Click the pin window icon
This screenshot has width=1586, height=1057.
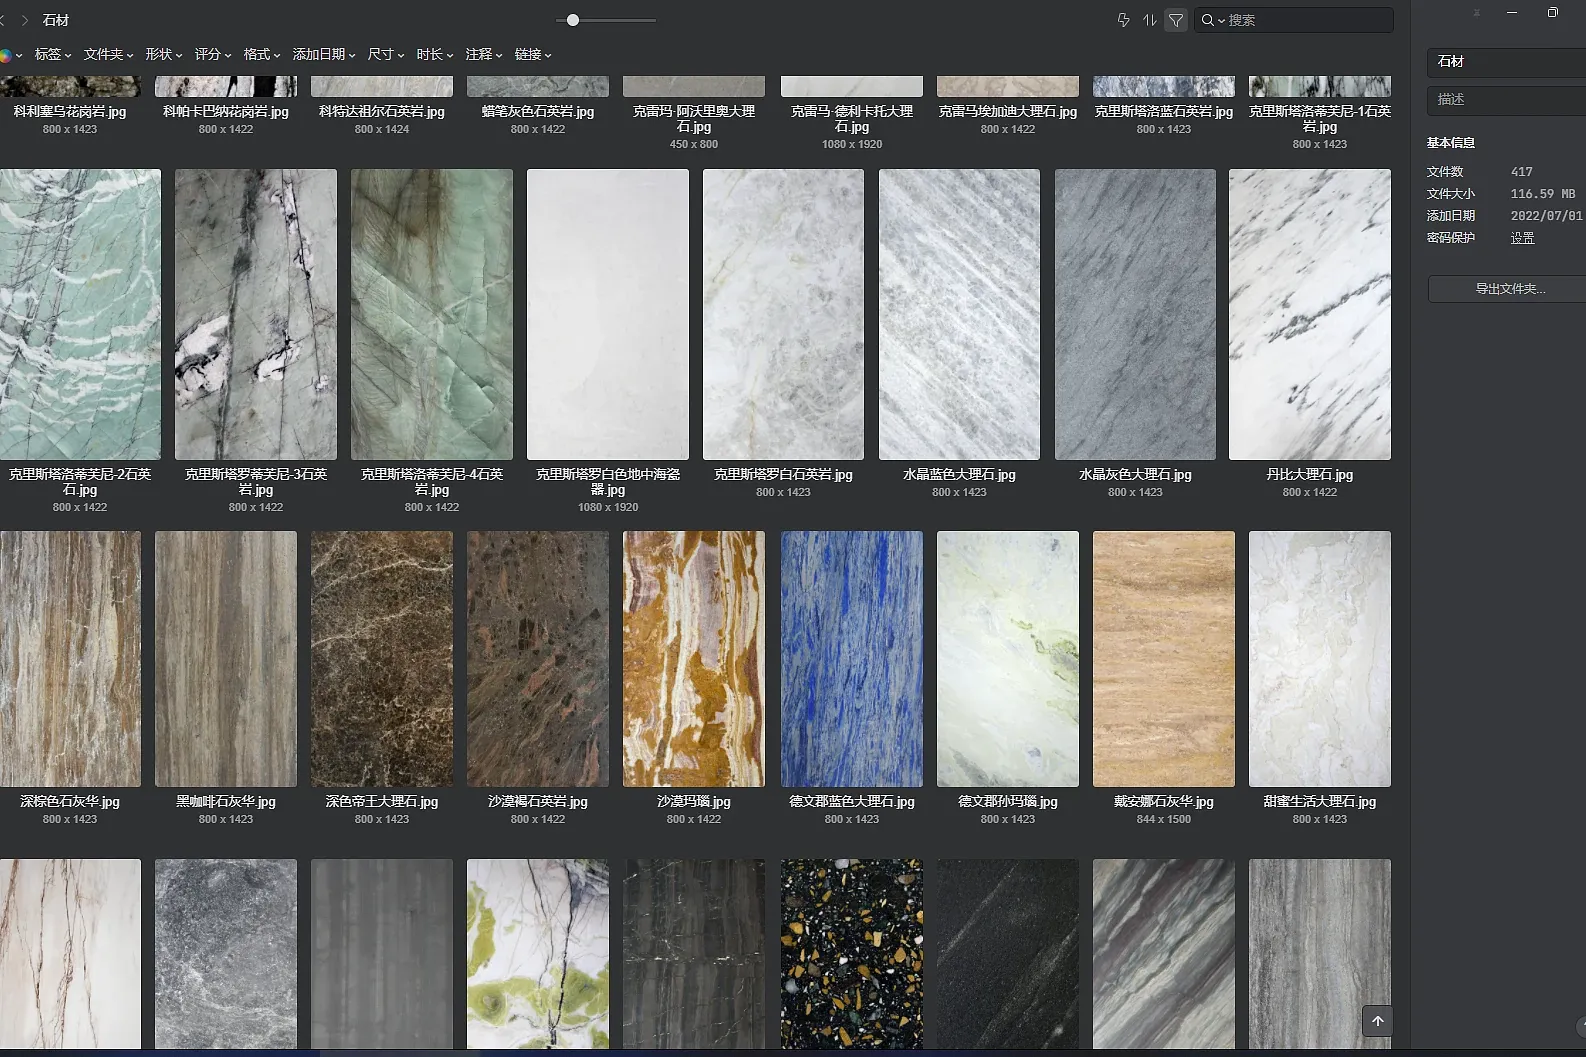[1476, 13]
